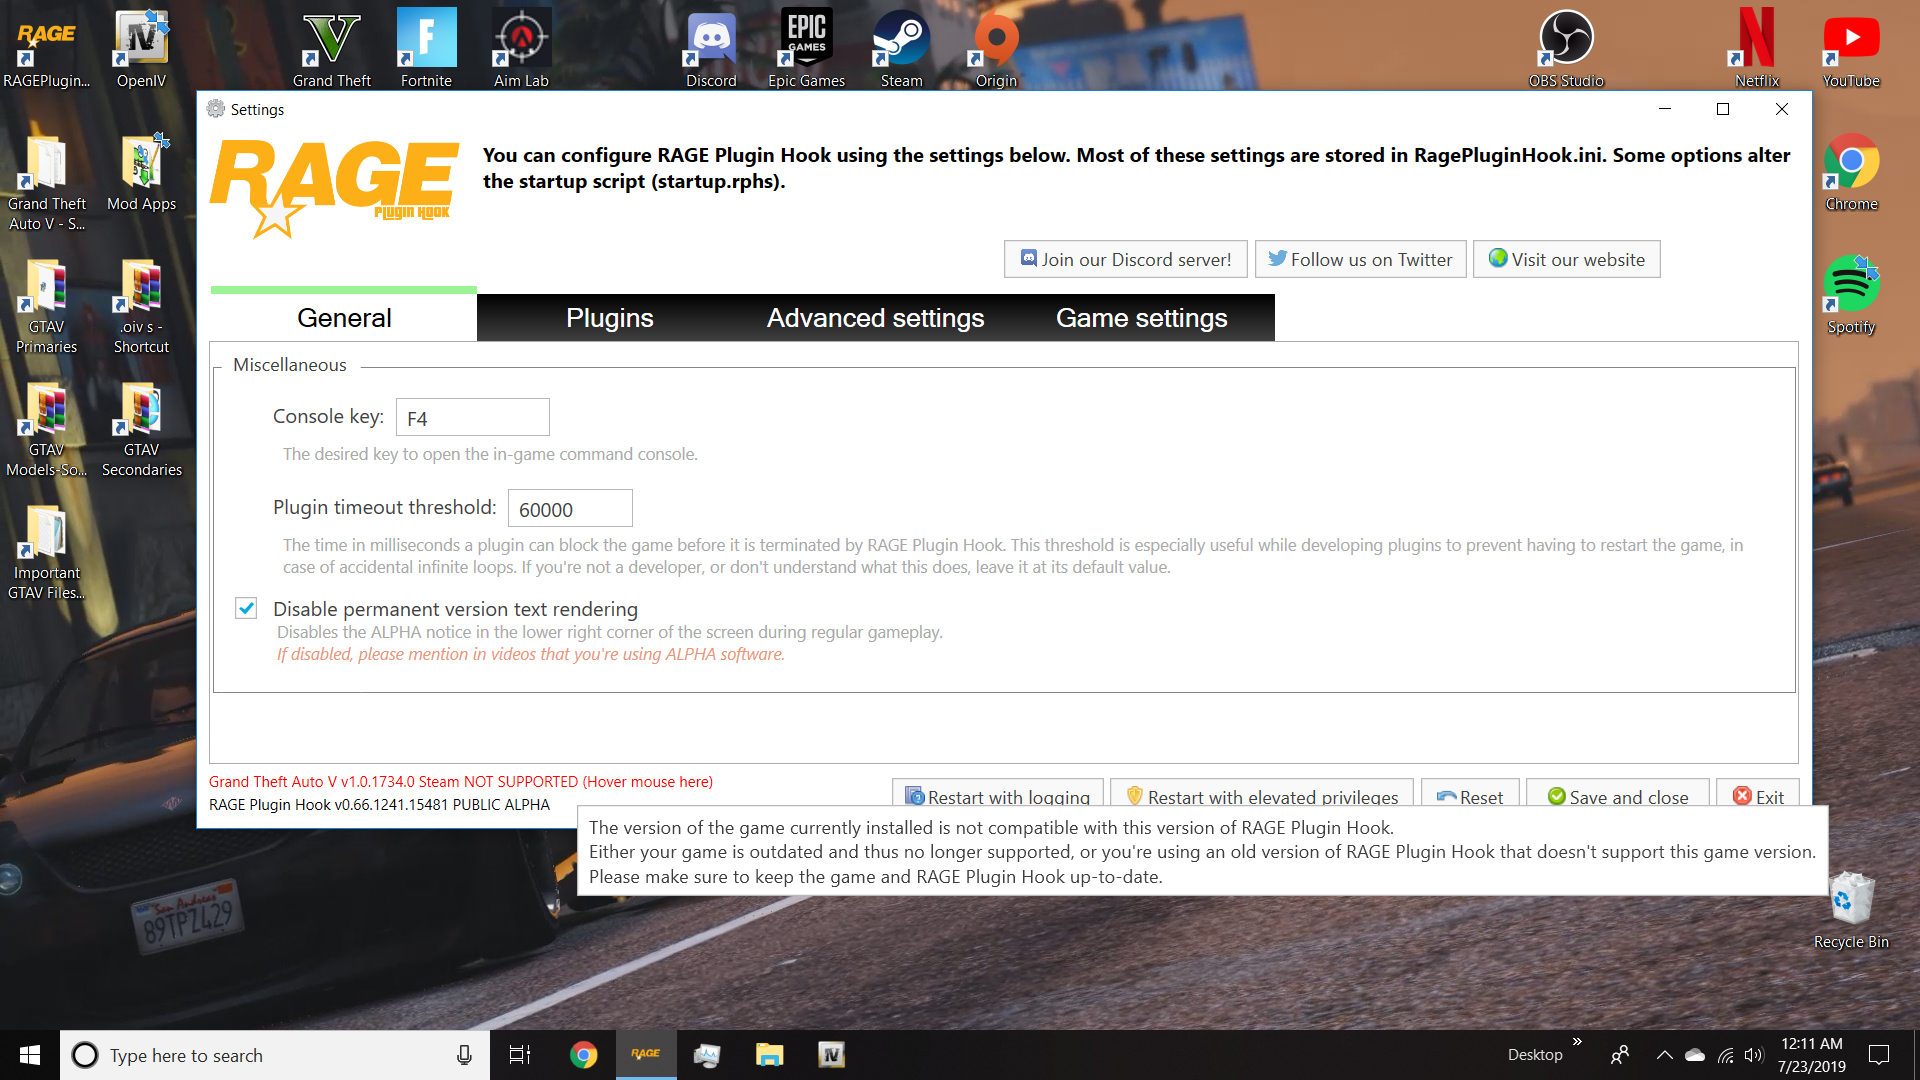
Task: Click the Plugin timeout threshold field
Action: (569, 509)
